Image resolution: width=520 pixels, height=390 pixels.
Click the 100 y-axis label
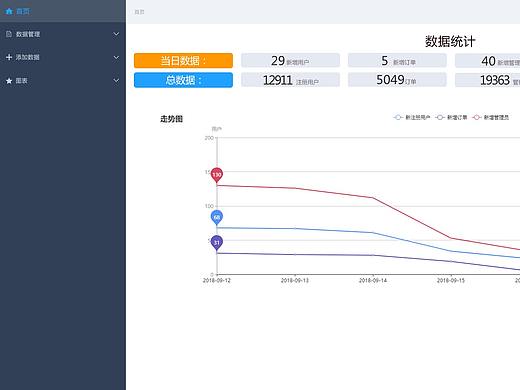[x=209, y=206]
